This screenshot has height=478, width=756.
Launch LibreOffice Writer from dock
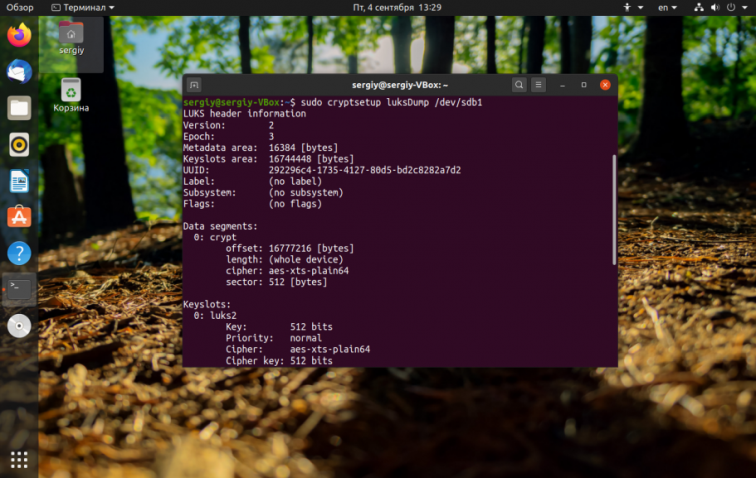(x=19, y=181)
